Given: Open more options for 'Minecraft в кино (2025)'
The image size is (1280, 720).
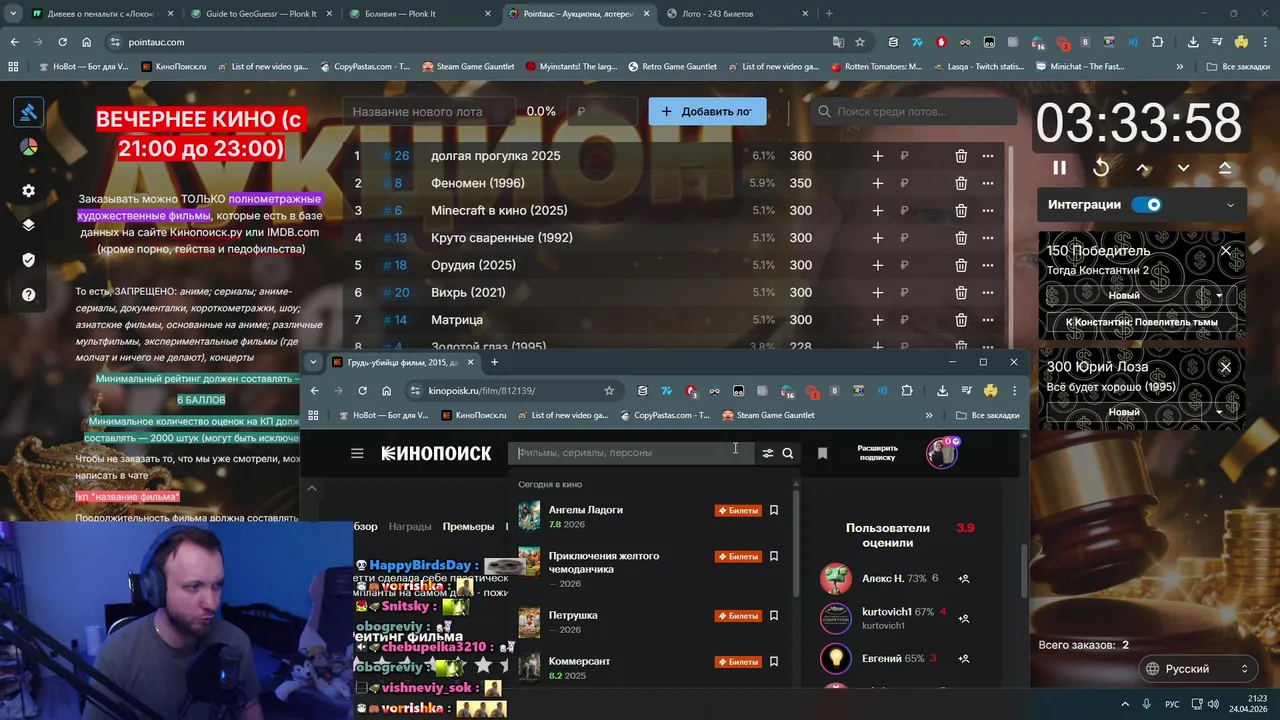Looking at the screenshot, I should (x=988, y=211).
